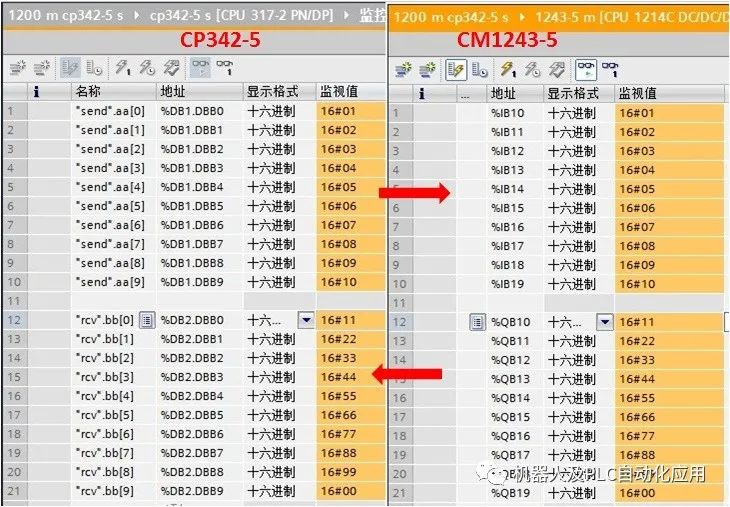The height and width of the screenshot is (507, 730).
Task: Click 监视值 column header in CP342-5 table
Action: click(x=351, y=92)
